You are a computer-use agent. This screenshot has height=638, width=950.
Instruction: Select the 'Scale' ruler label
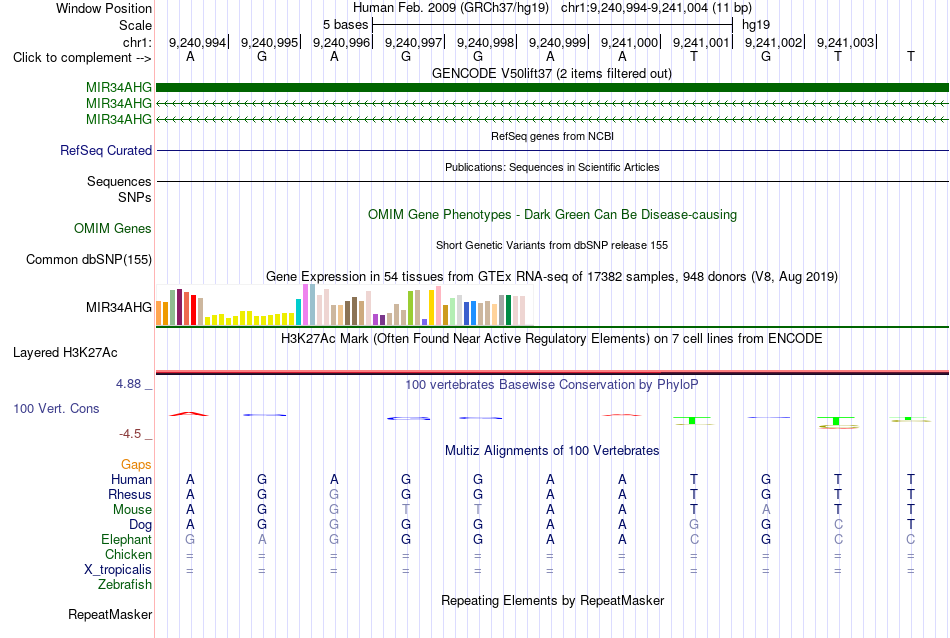(135, 25)
